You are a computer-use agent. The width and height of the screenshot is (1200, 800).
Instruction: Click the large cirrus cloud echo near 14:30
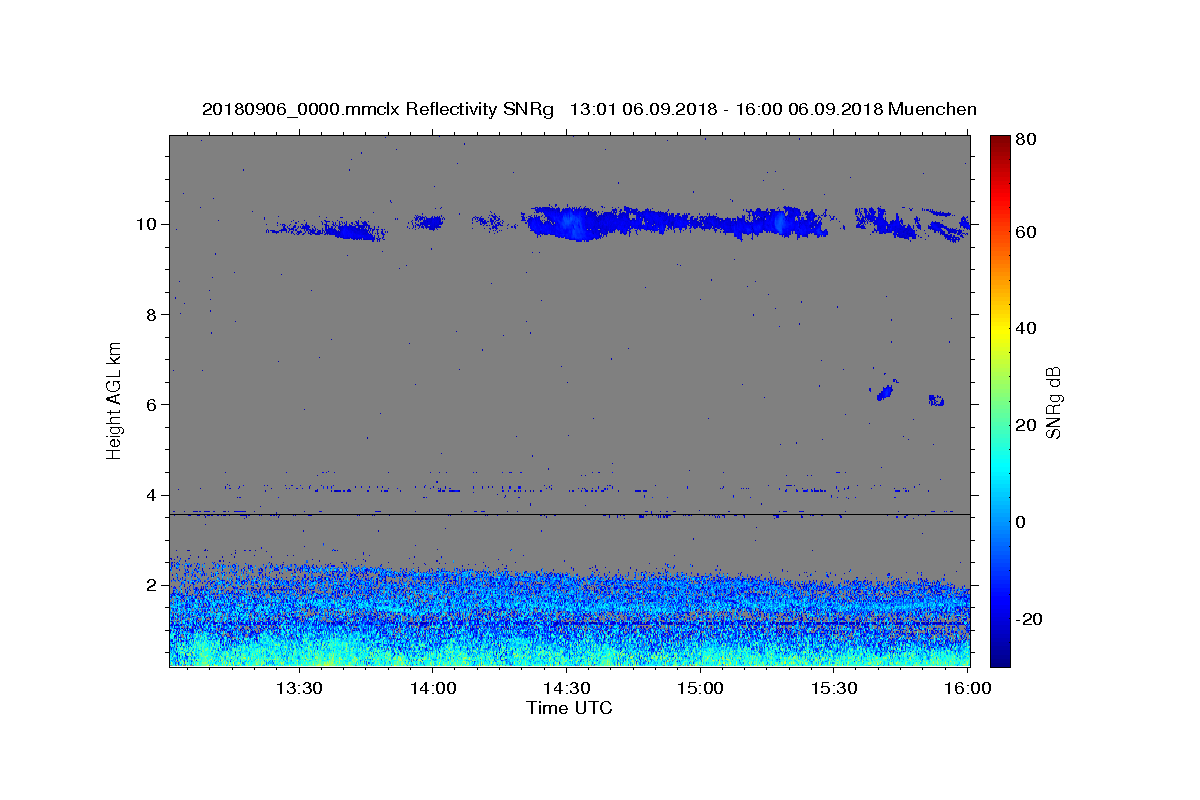click(x=570, y=222)
